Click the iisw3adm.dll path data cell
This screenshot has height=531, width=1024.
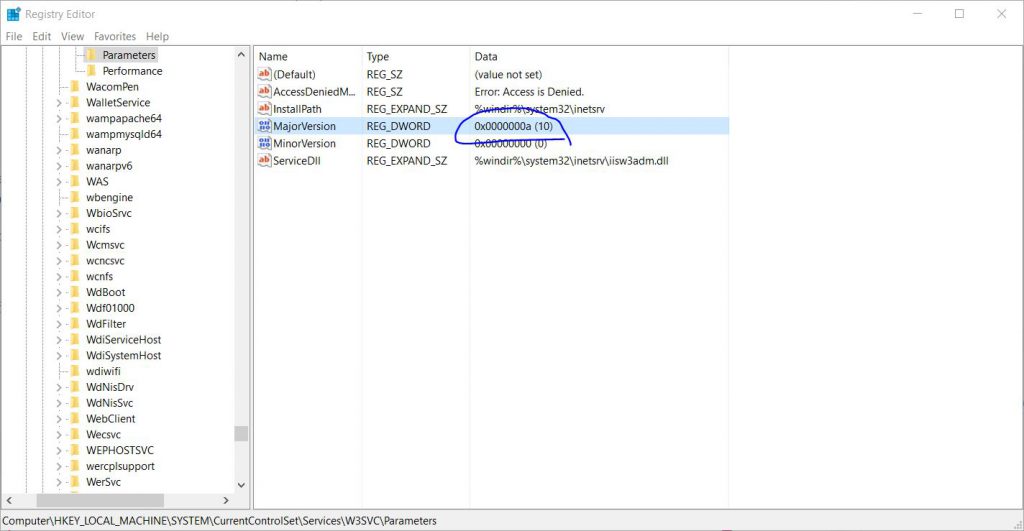571,161
